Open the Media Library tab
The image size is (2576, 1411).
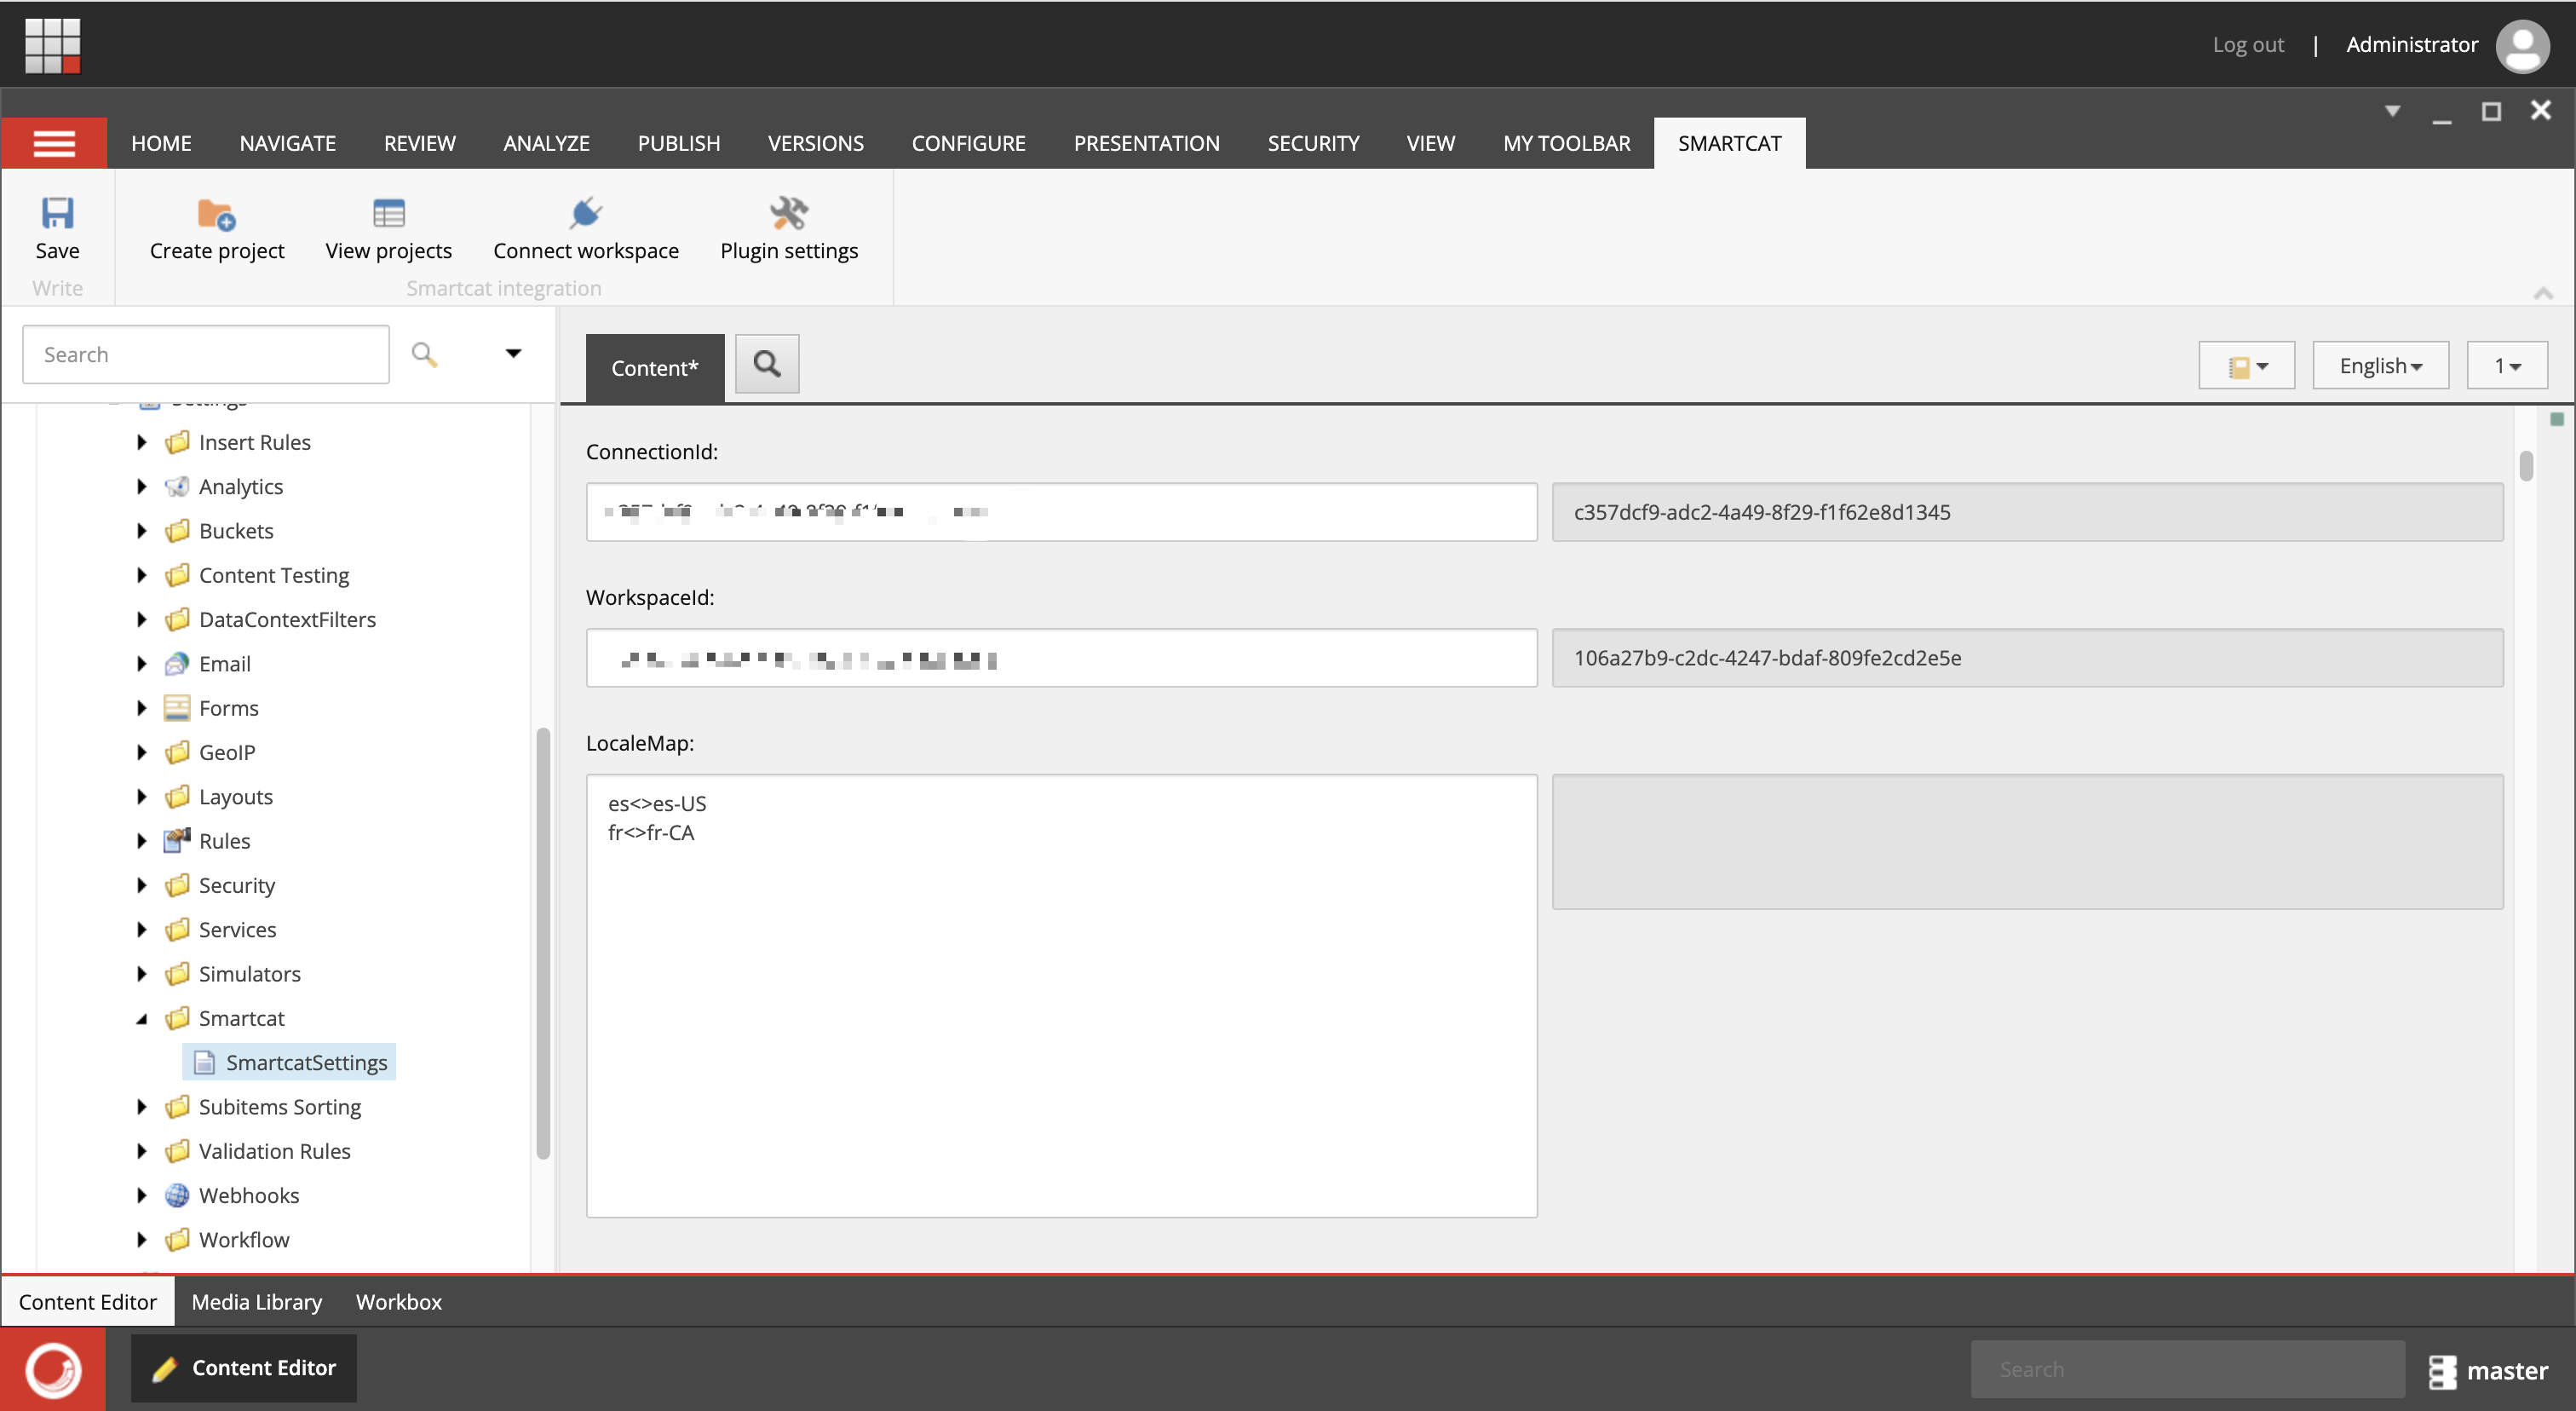click(x=257, y=1302)
